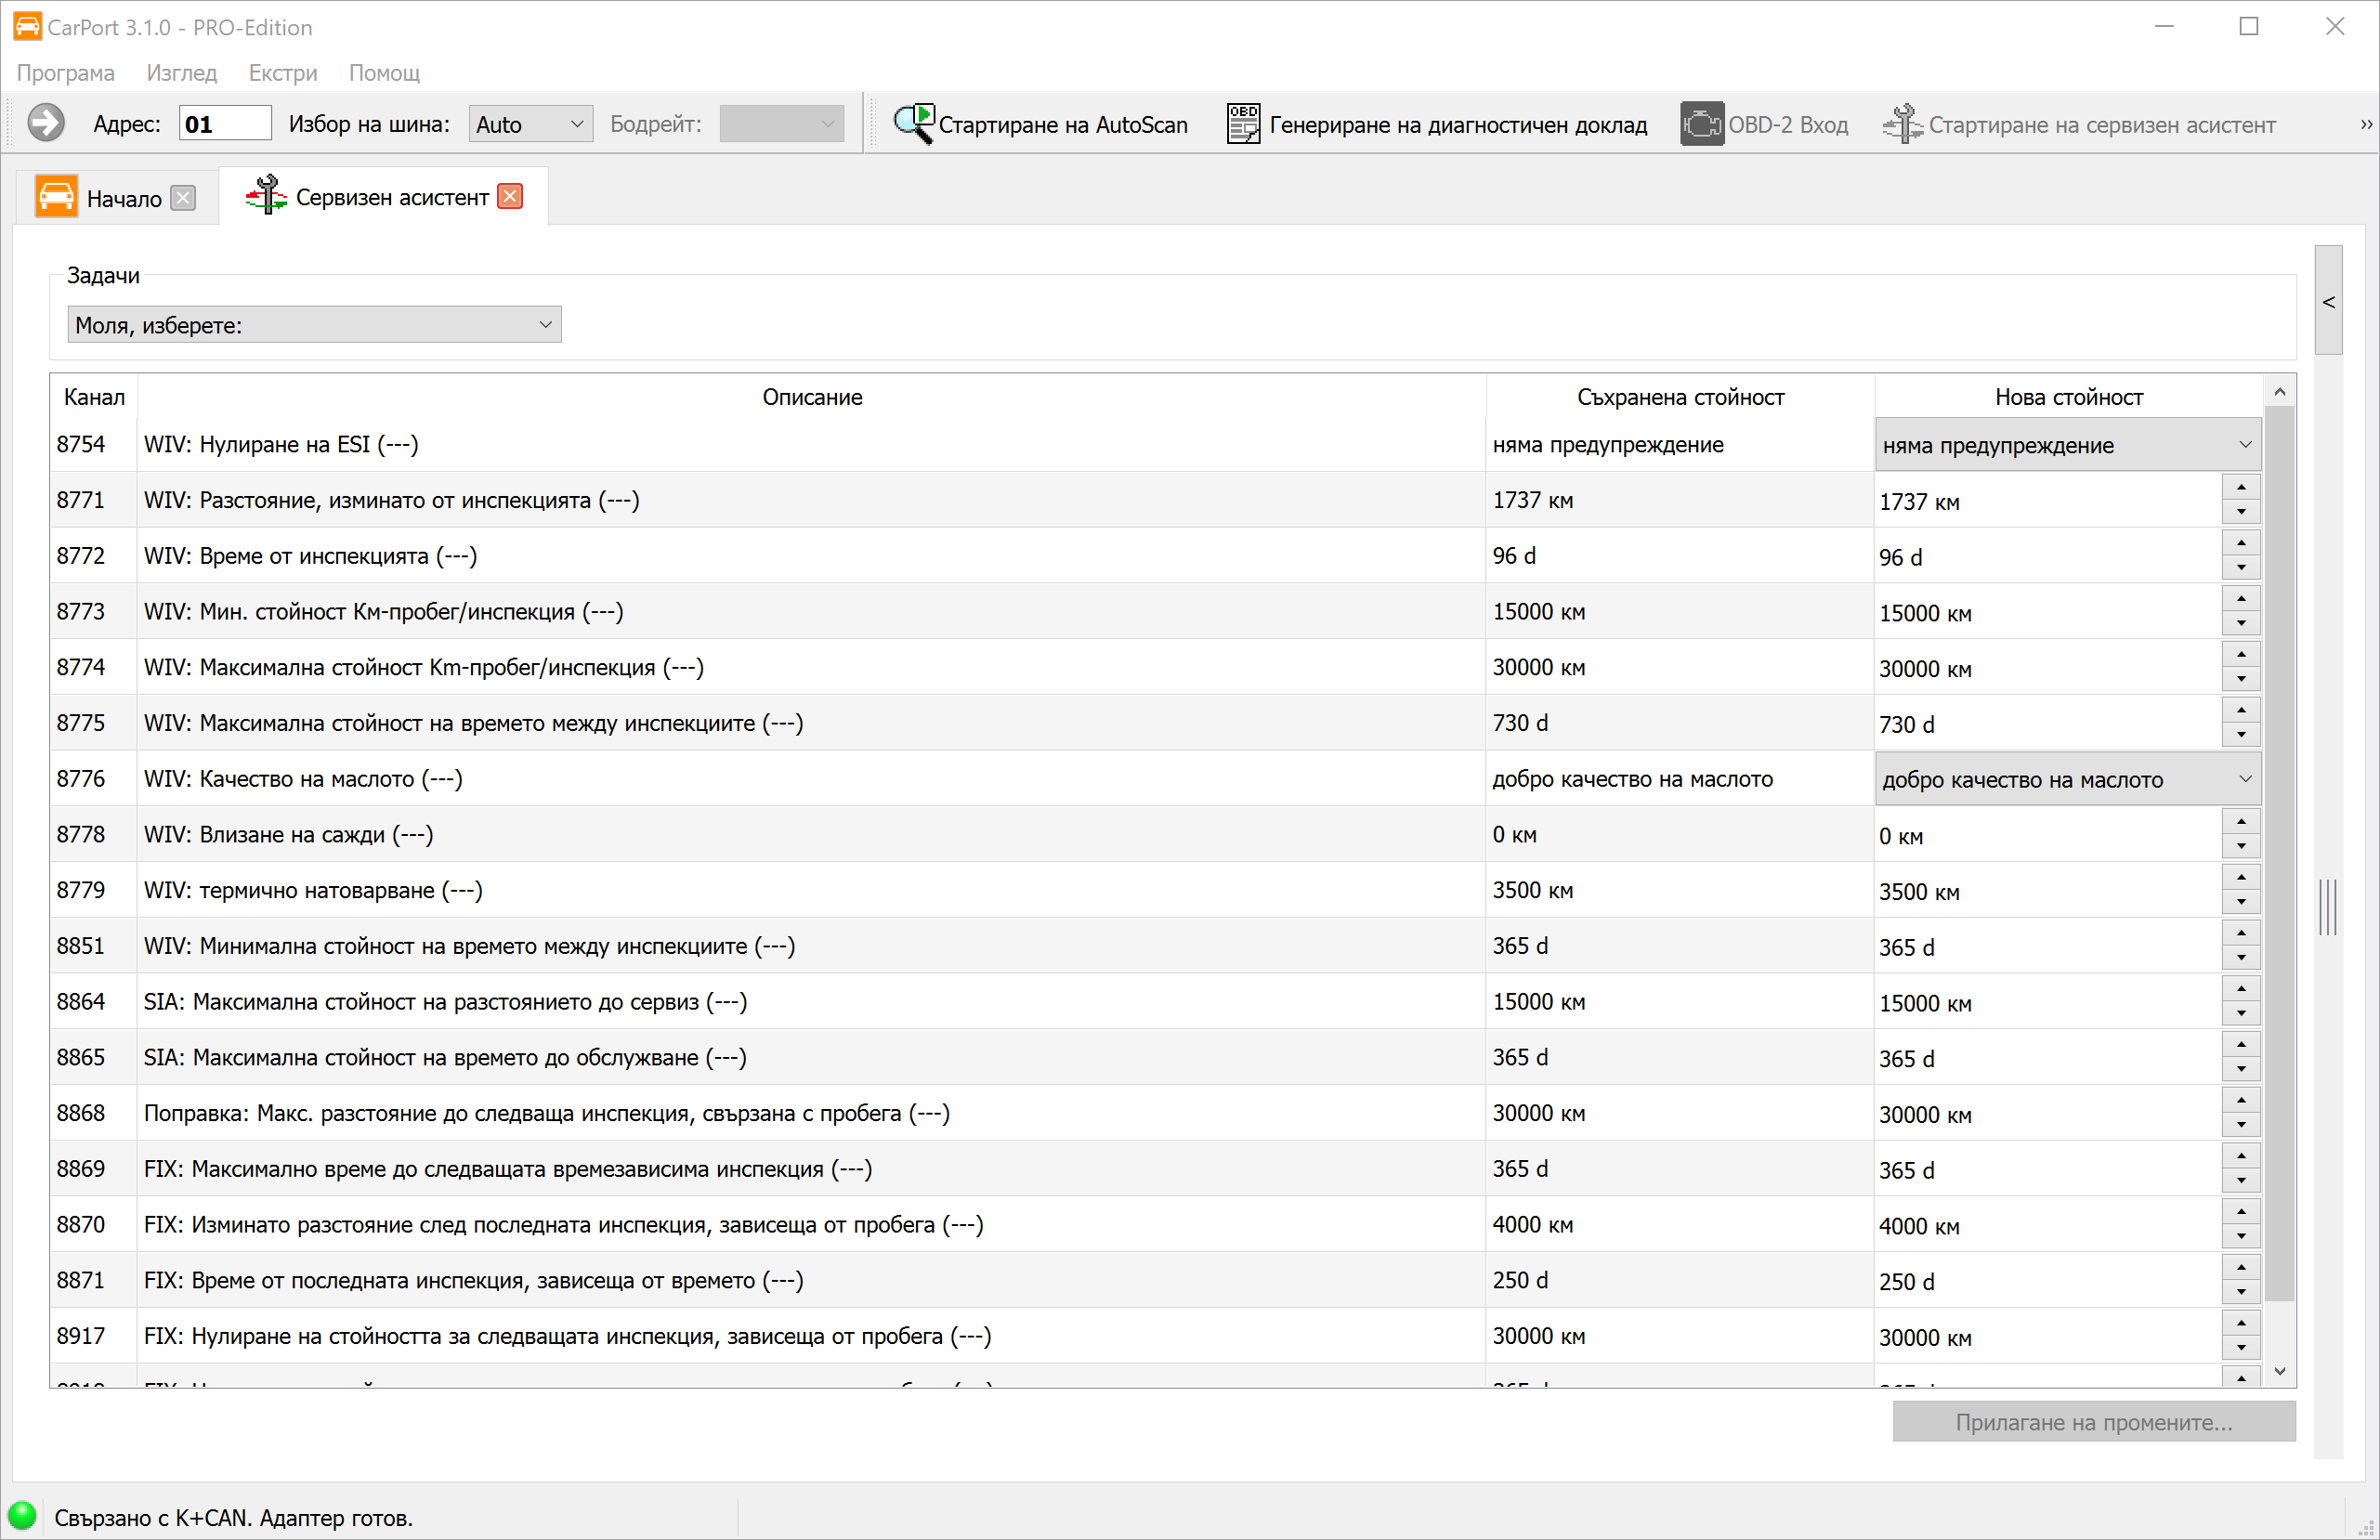The height and width of the screenshot is (1540, 2380).
Task: Close the Начало tab
Action: [x=183, y=198]
